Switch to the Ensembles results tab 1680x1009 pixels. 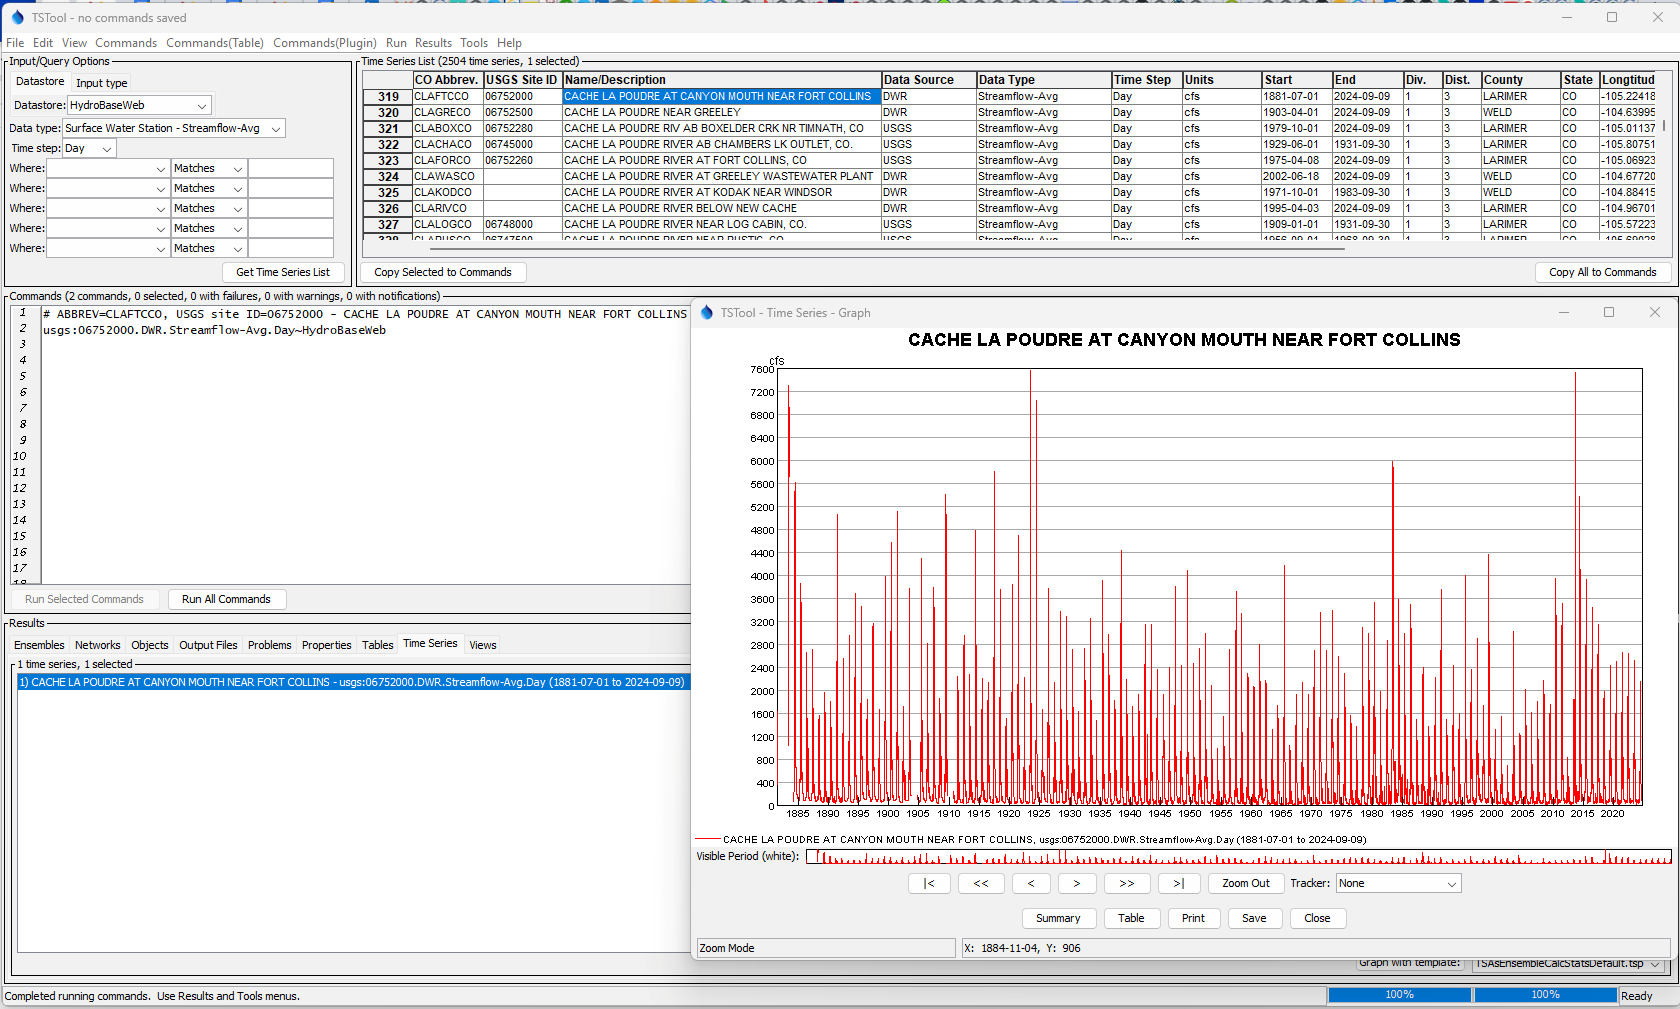click(39, 645)
